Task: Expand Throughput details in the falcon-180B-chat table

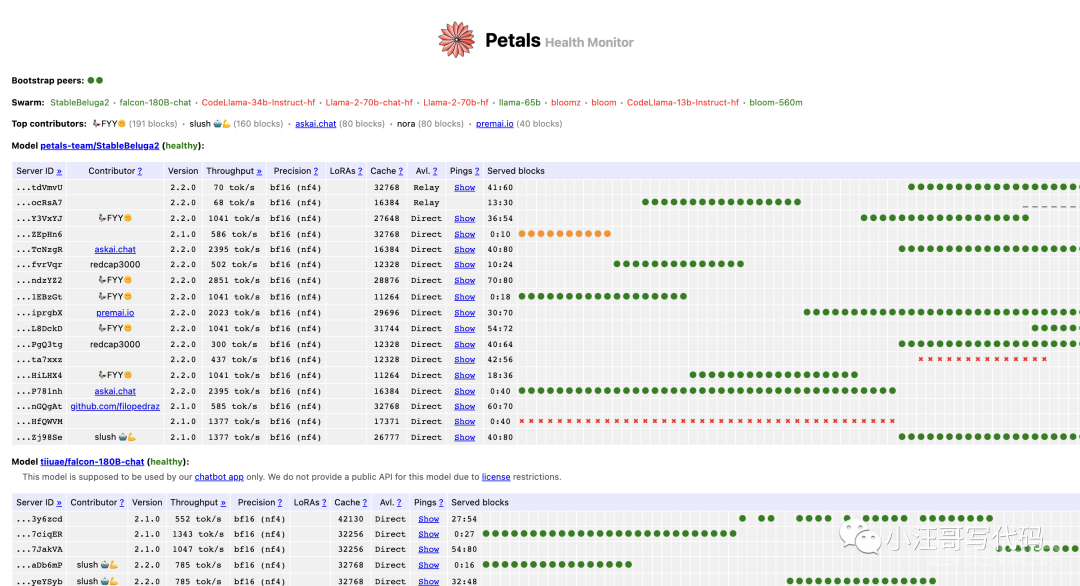Action: pos(223,503)
